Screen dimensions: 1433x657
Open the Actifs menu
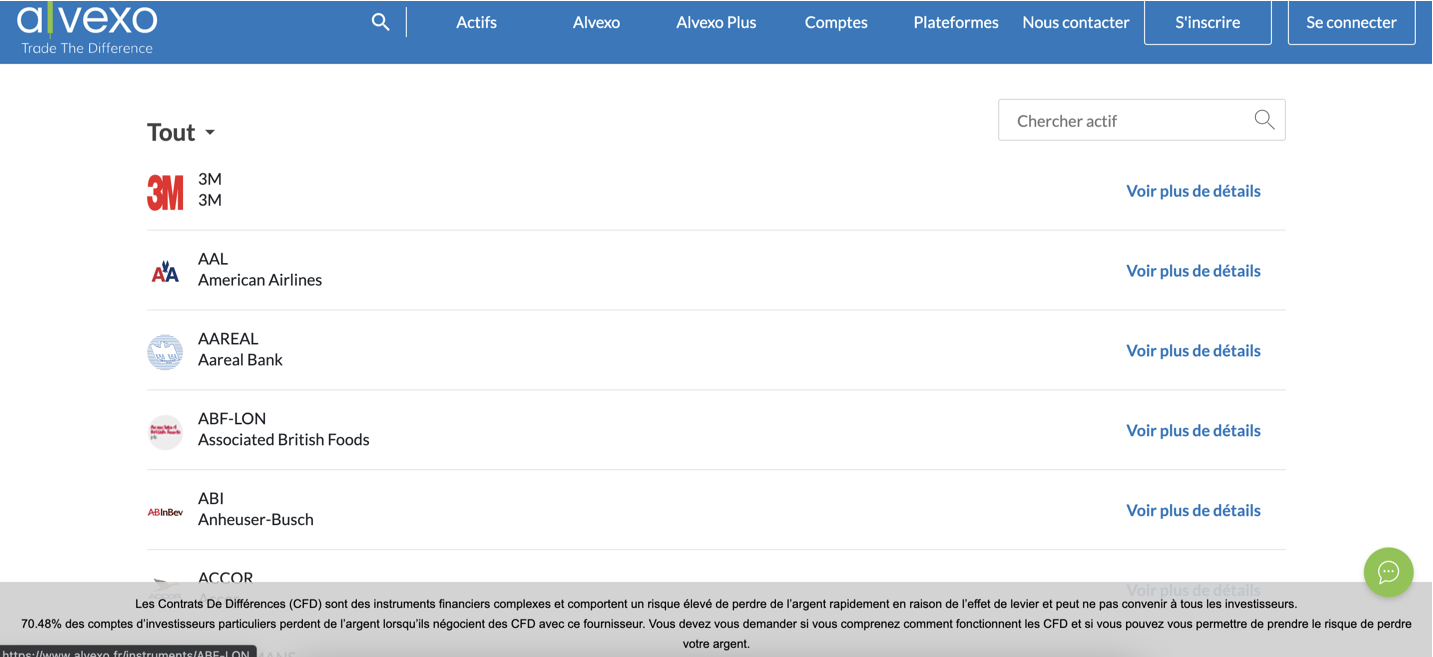pyautogui.click(x=476, y=21)
